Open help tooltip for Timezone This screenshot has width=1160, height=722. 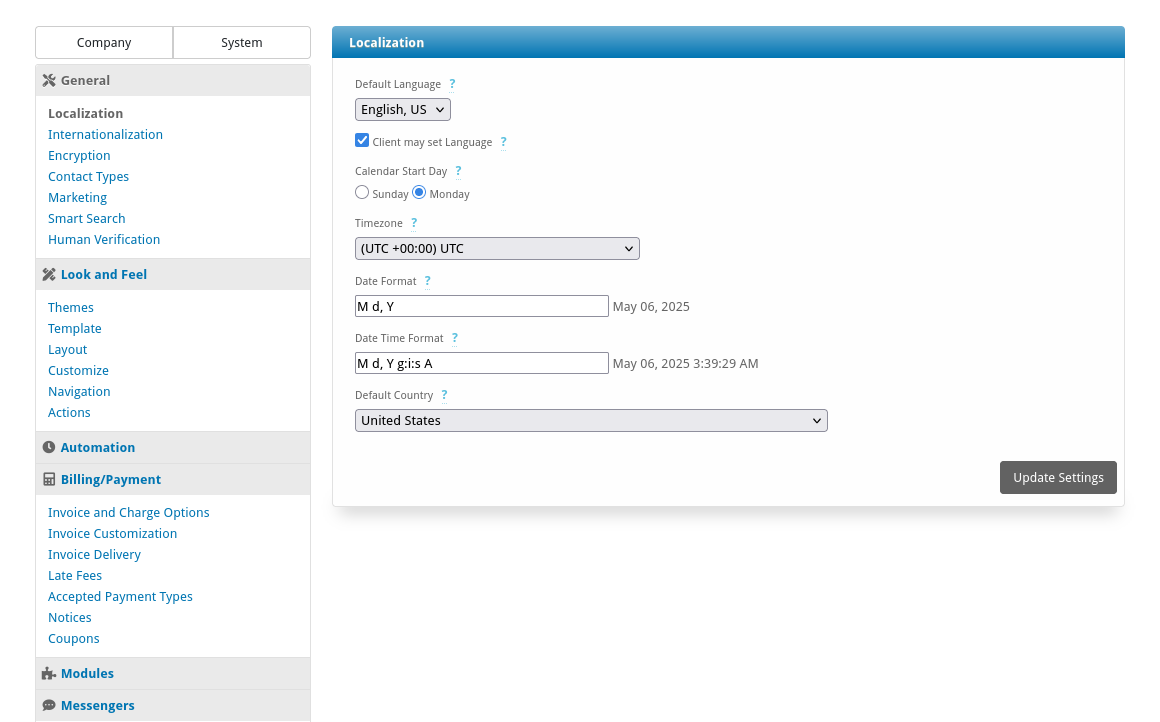point(414,223)
